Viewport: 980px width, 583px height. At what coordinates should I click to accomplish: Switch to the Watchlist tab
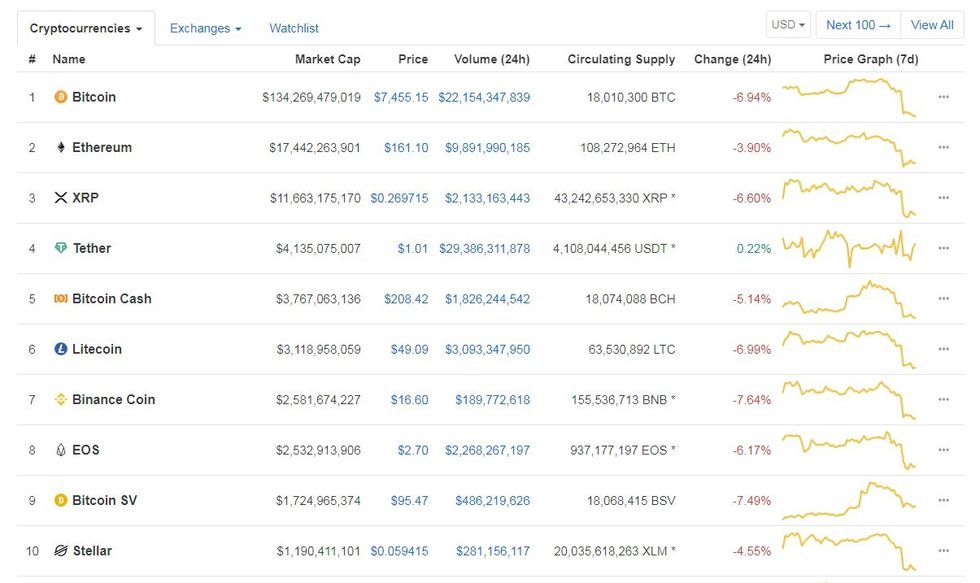click(293, 28)
